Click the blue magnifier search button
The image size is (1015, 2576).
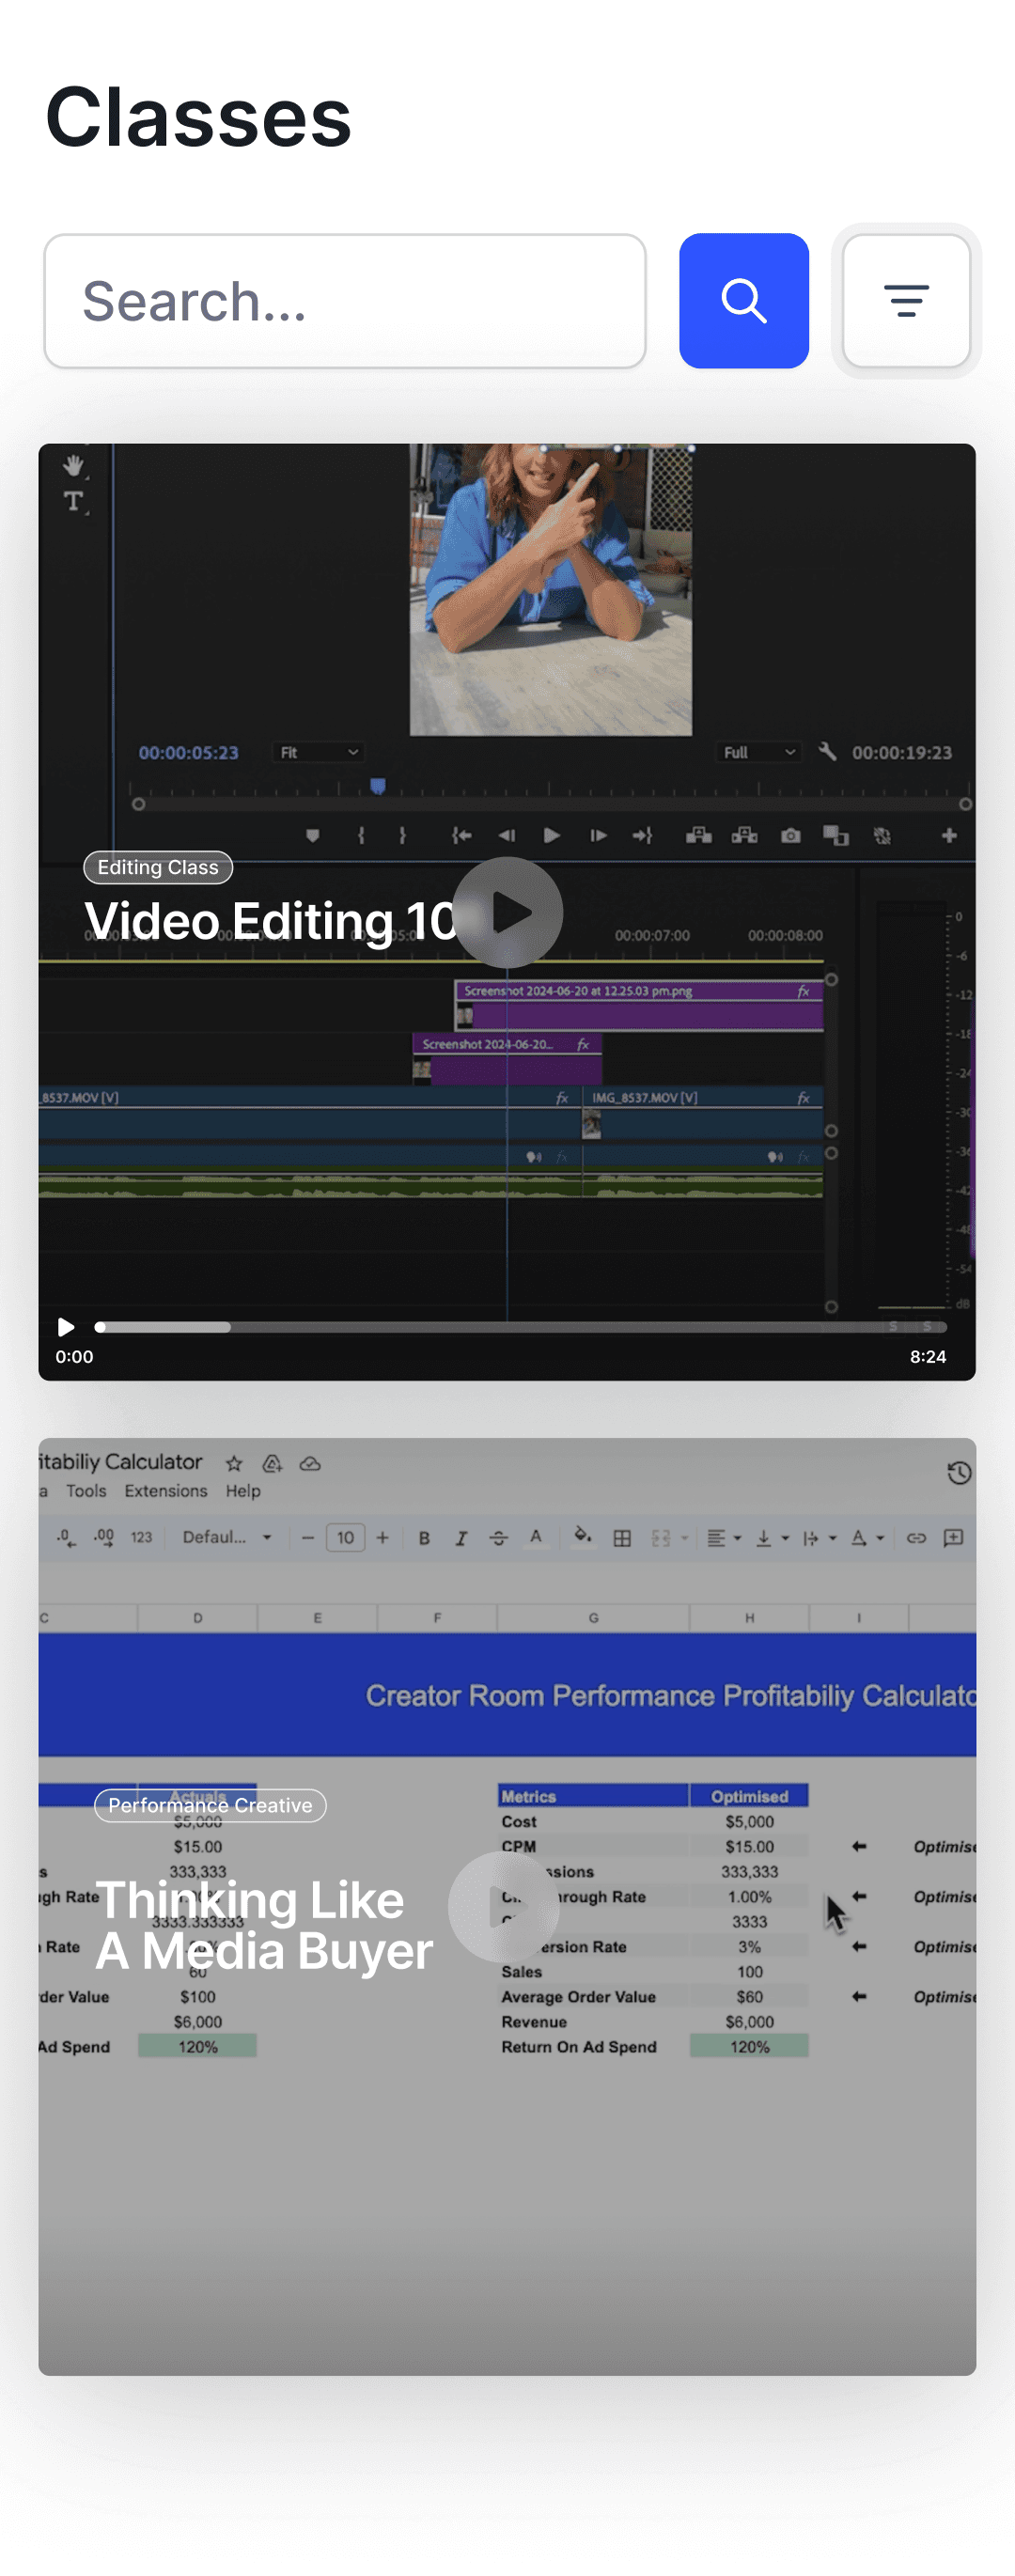pyautogui.click(x=743, y=301)
